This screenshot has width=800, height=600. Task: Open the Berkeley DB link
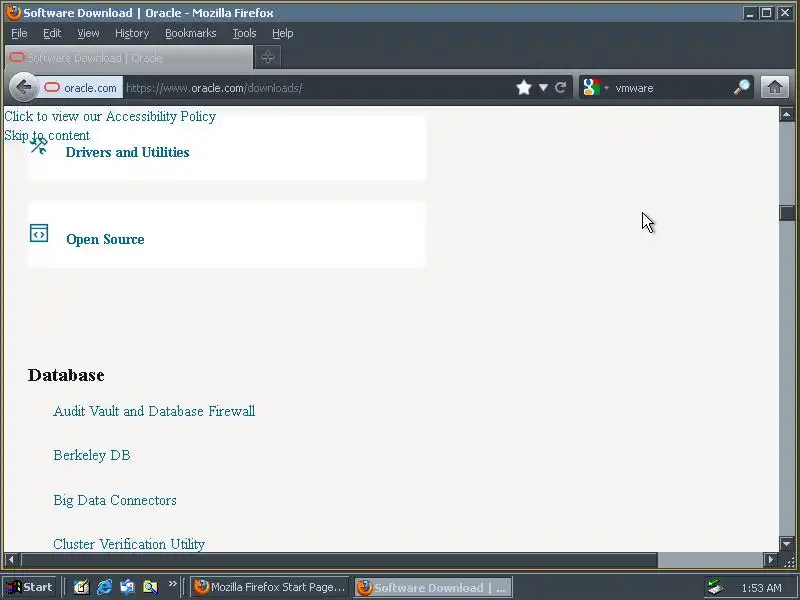(x=92, y=455)
